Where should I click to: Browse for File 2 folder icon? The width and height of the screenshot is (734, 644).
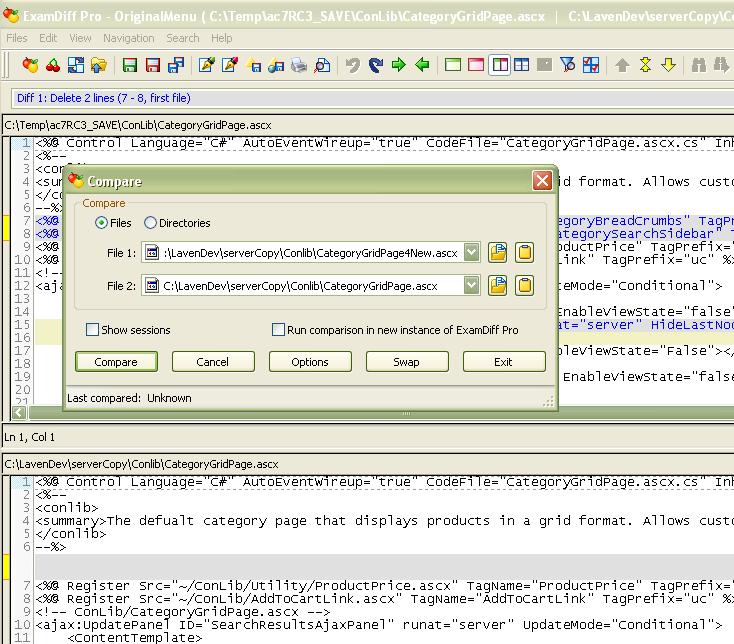coord(498,285)
